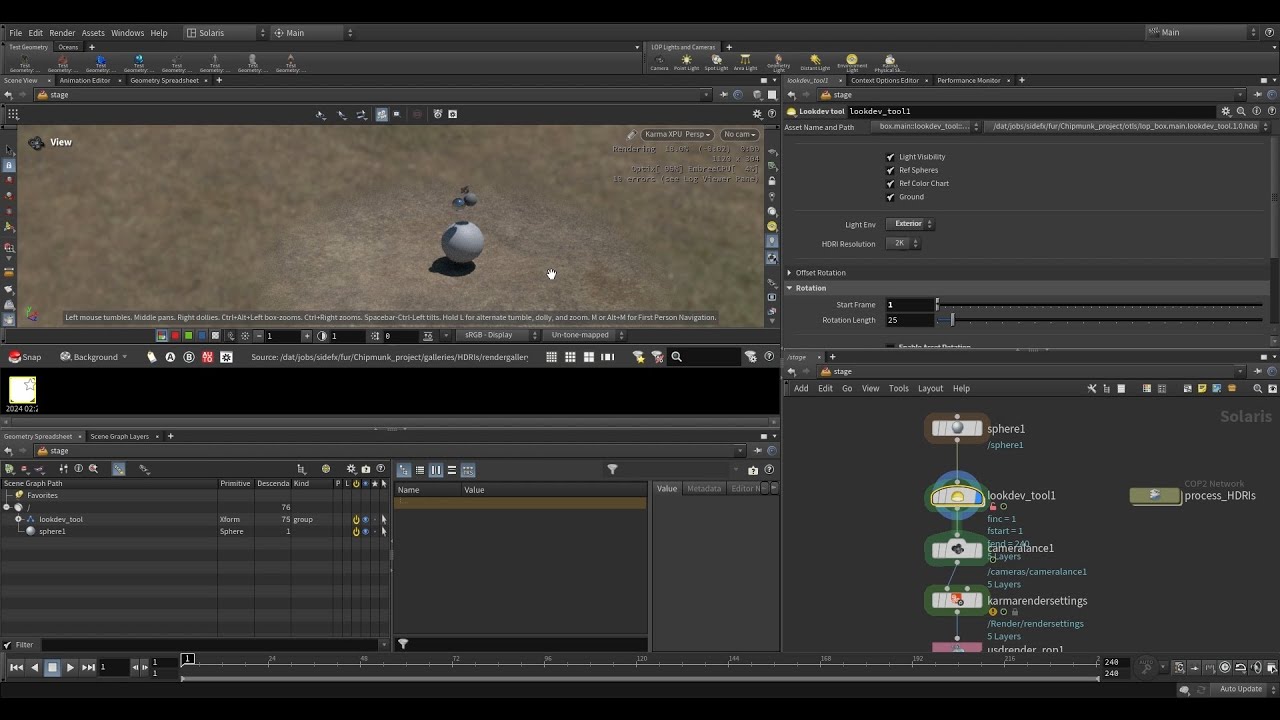Screen dimensions: 1280x720
Task: Open the HDRI Resolution 2K dropdown
Action: tap(904, 243)
